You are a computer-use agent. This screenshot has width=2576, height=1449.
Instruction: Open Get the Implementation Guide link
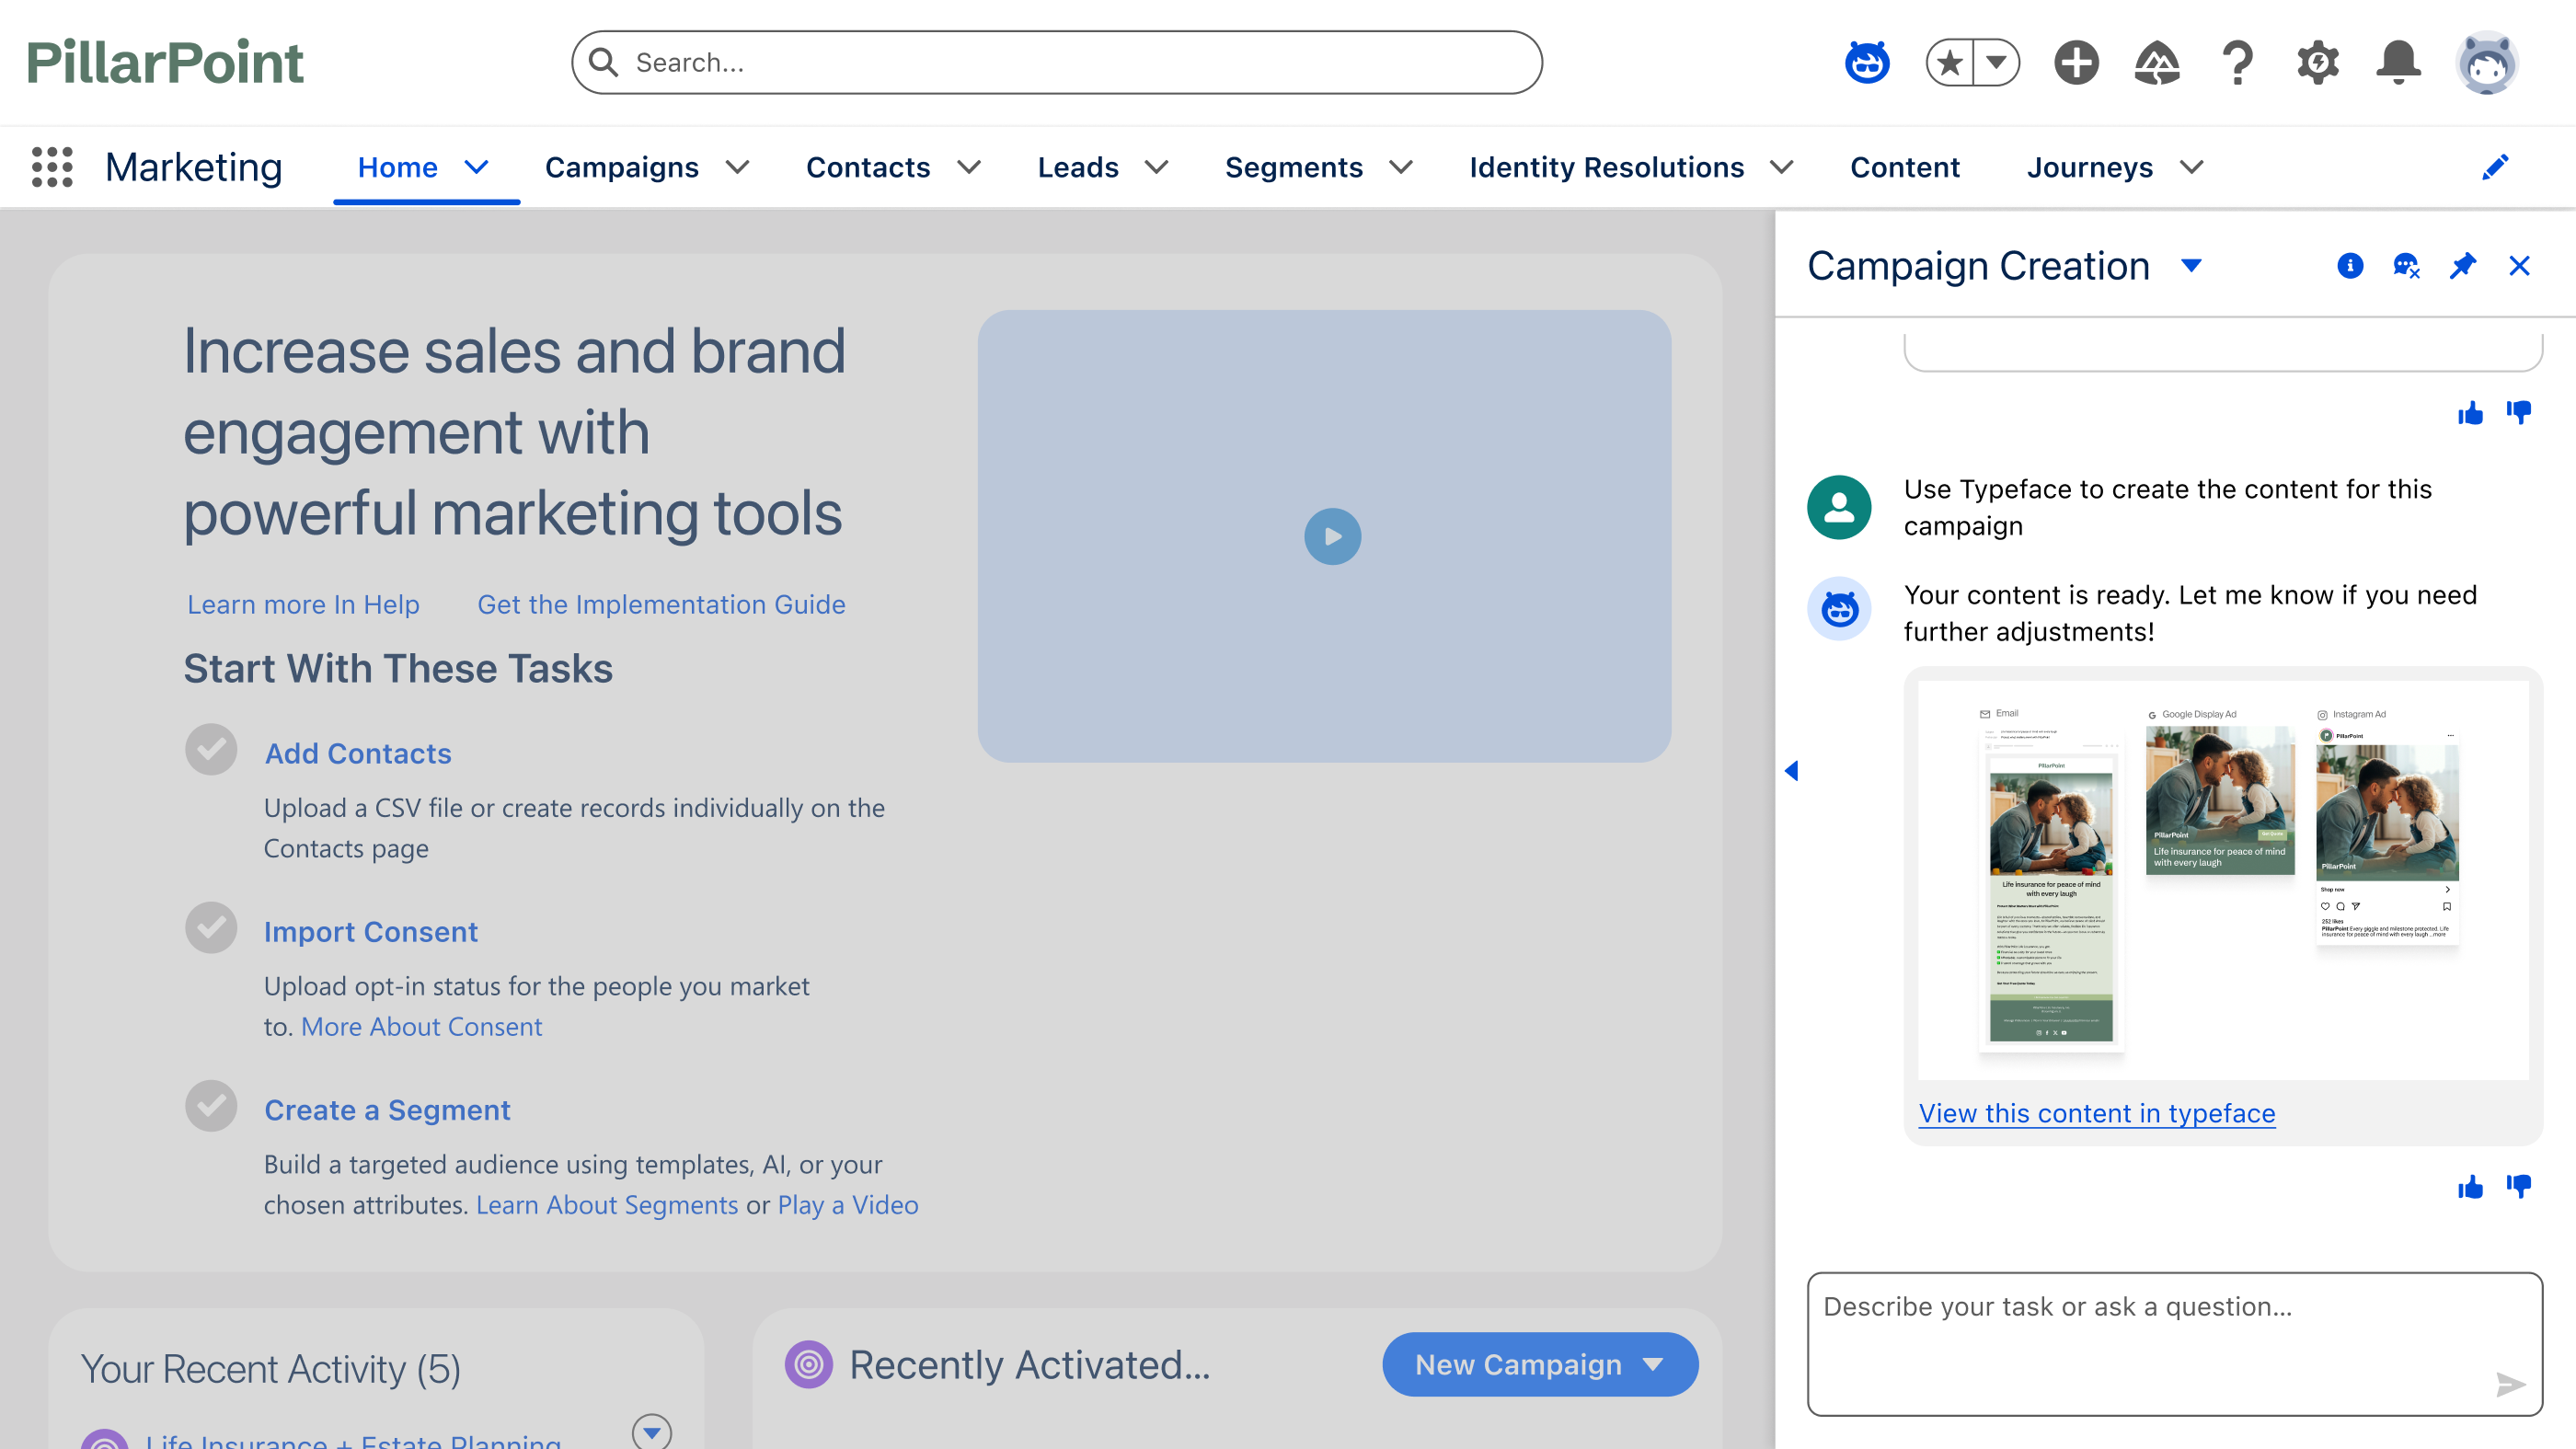pyautogui.click(x=661, y=604)
